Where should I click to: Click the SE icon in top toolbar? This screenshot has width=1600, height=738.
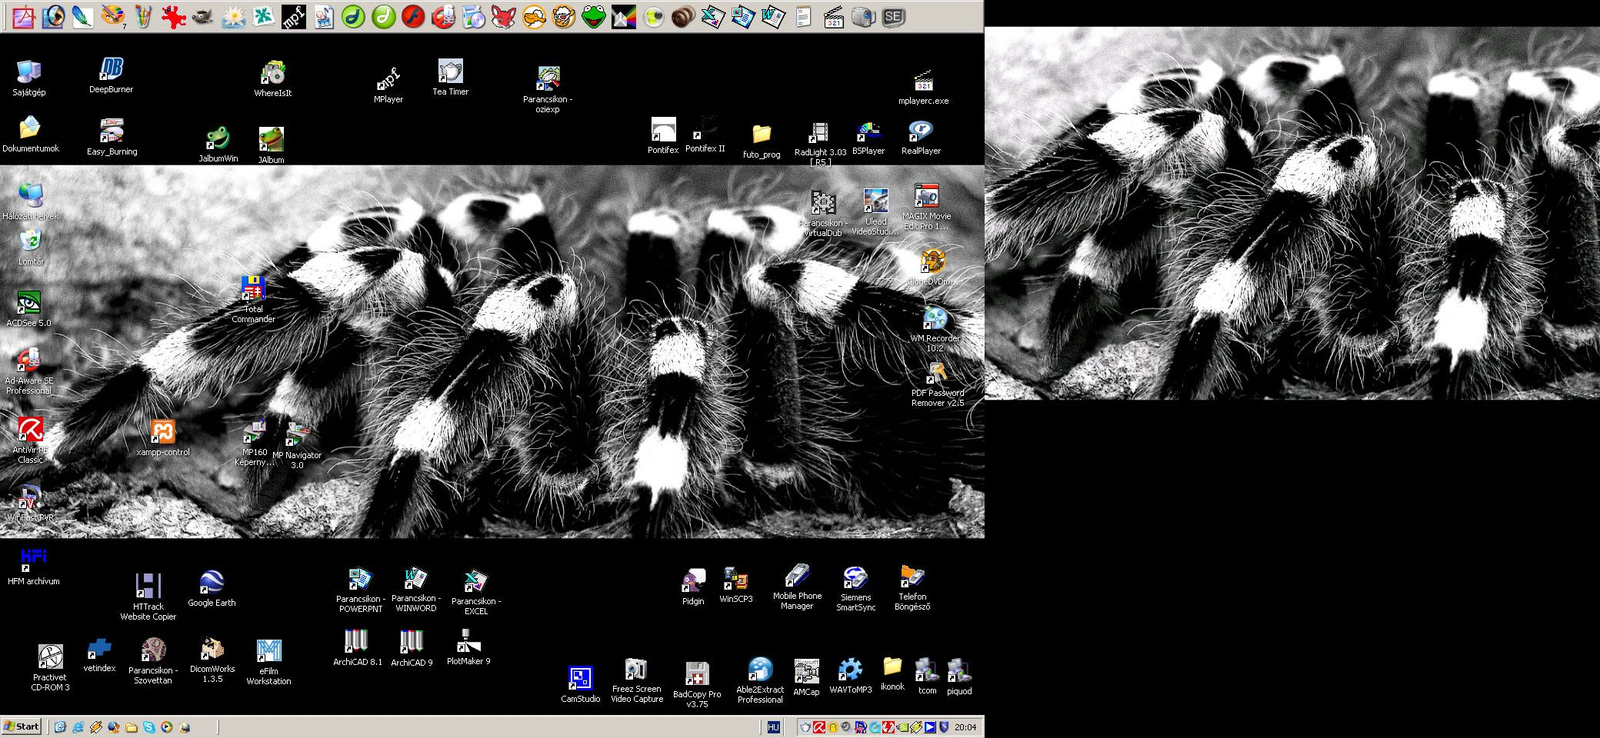[x=894, y=16]
